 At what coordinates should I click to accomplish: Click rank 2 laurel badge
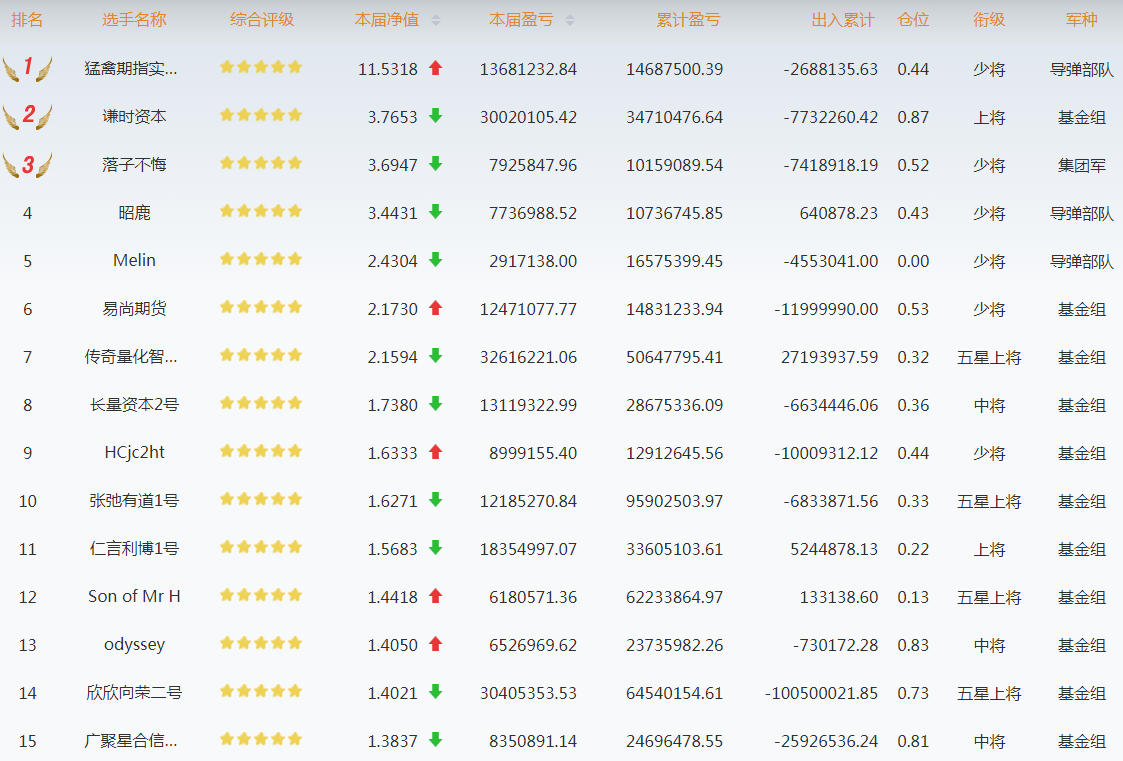point(27,117)
